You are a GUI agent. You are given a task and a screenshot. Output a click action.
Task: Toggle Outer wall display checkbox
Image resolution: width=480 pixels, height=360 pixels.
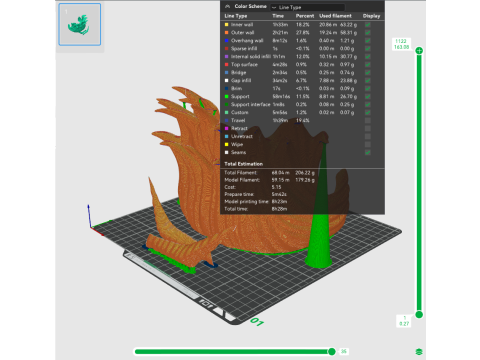pos(368,33)
